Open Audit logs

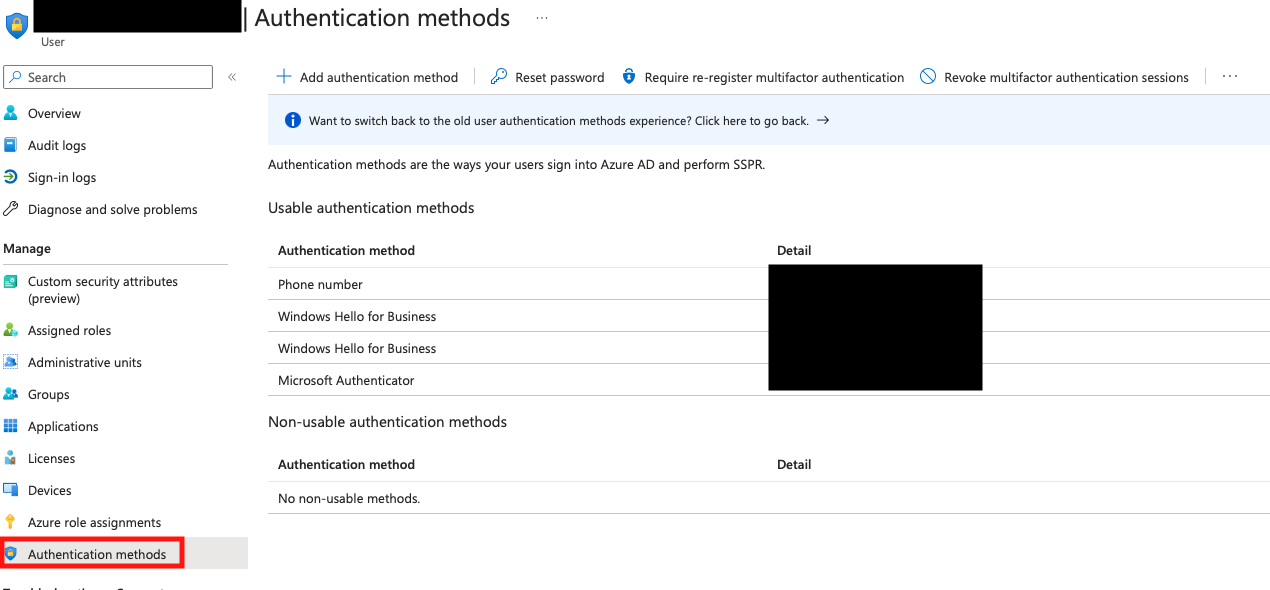point(57,146)
